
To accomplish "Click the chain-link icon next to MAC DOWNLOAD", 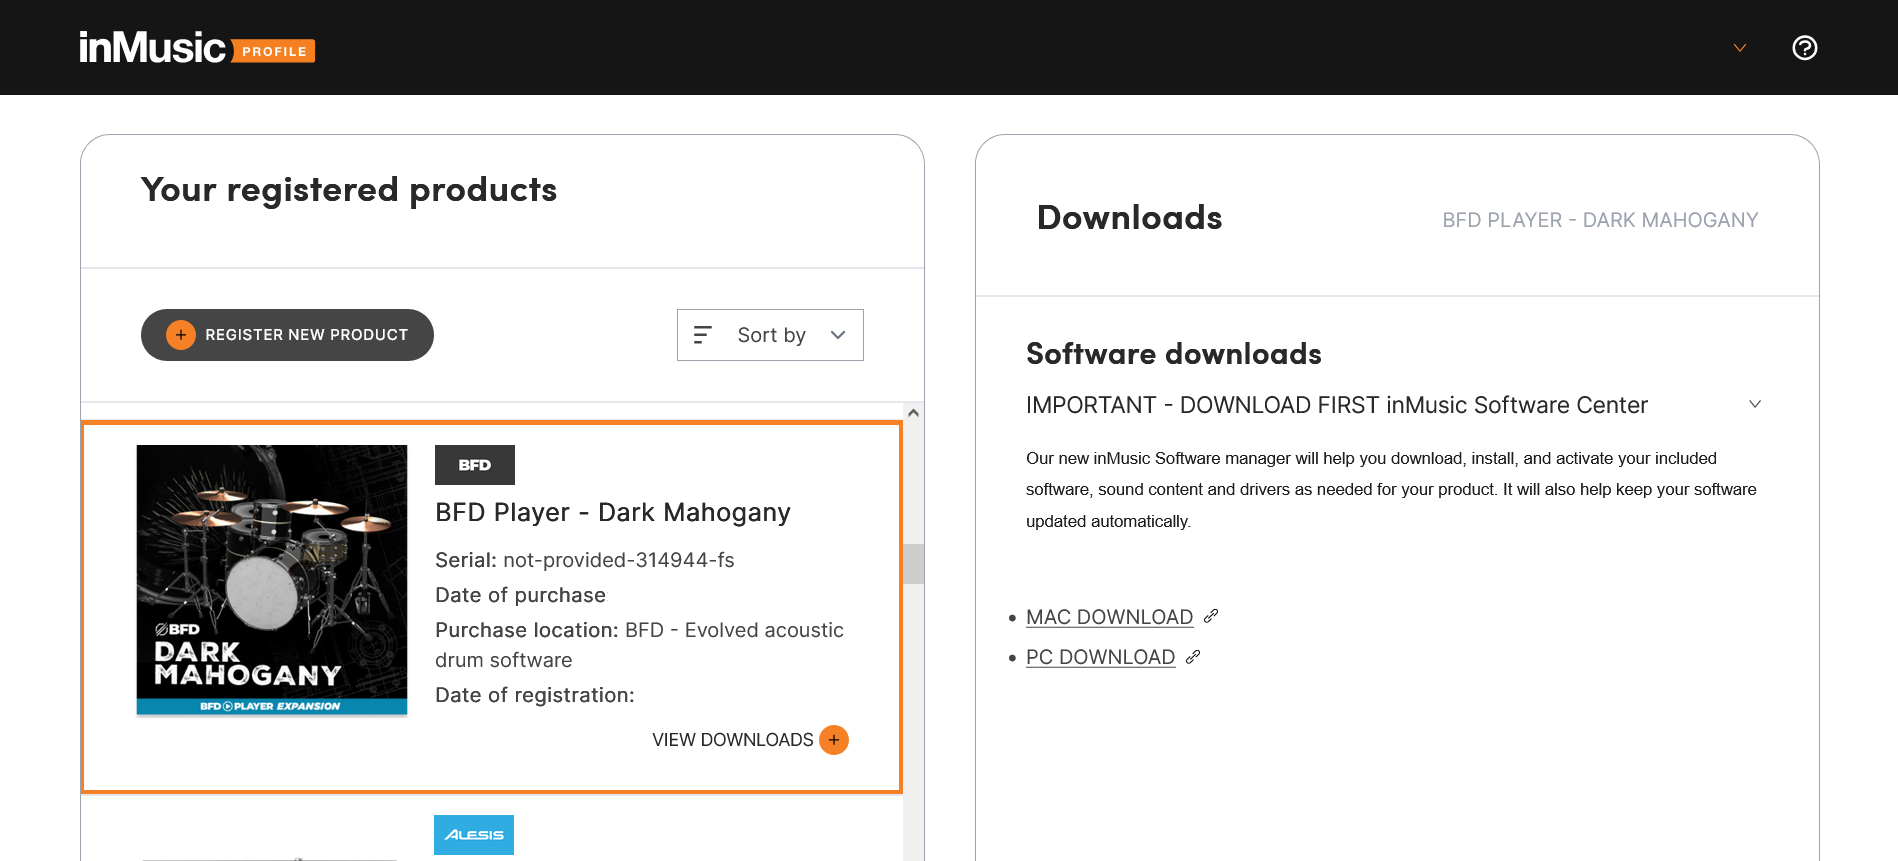I will click(x=1211, y=616).
